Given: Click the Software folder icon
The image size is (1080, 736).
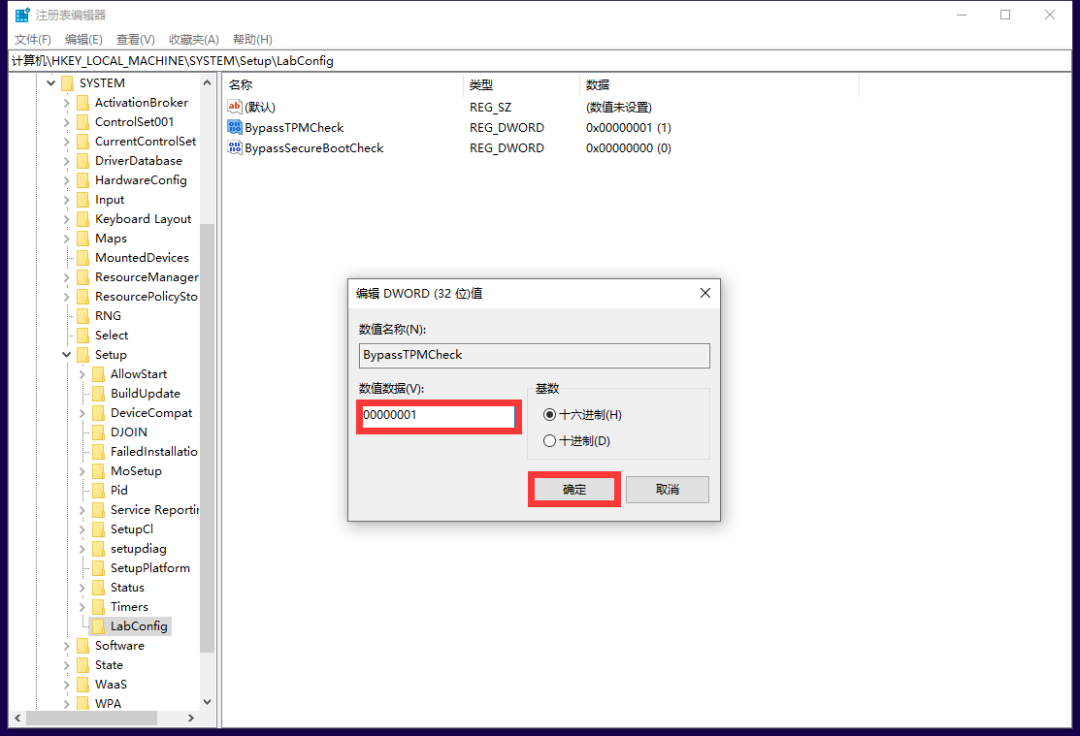Looking at the screenshot, I should (x=83, y=646).
